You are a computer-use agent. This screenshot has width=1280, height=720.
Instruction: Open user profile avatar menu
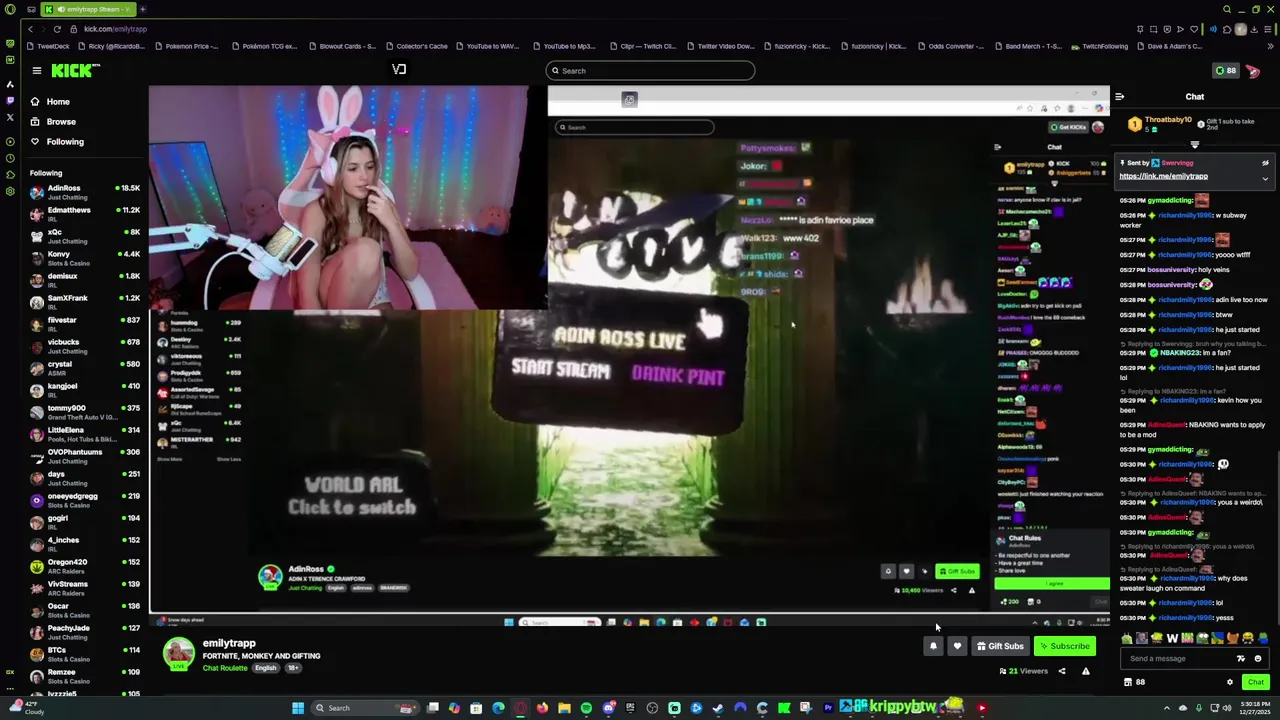(1253, 70)
